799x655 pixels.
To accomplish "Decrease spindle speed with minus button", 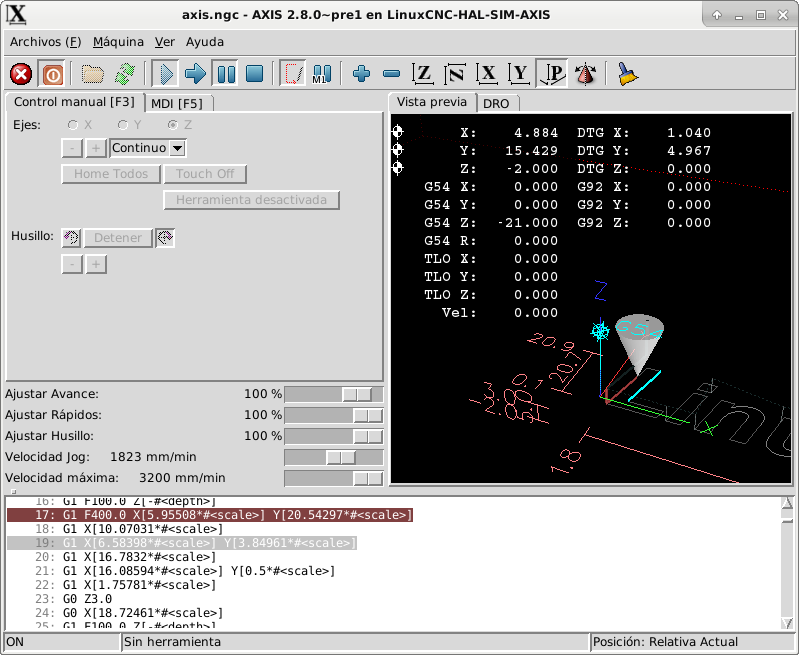I will [x=72, y=265].
